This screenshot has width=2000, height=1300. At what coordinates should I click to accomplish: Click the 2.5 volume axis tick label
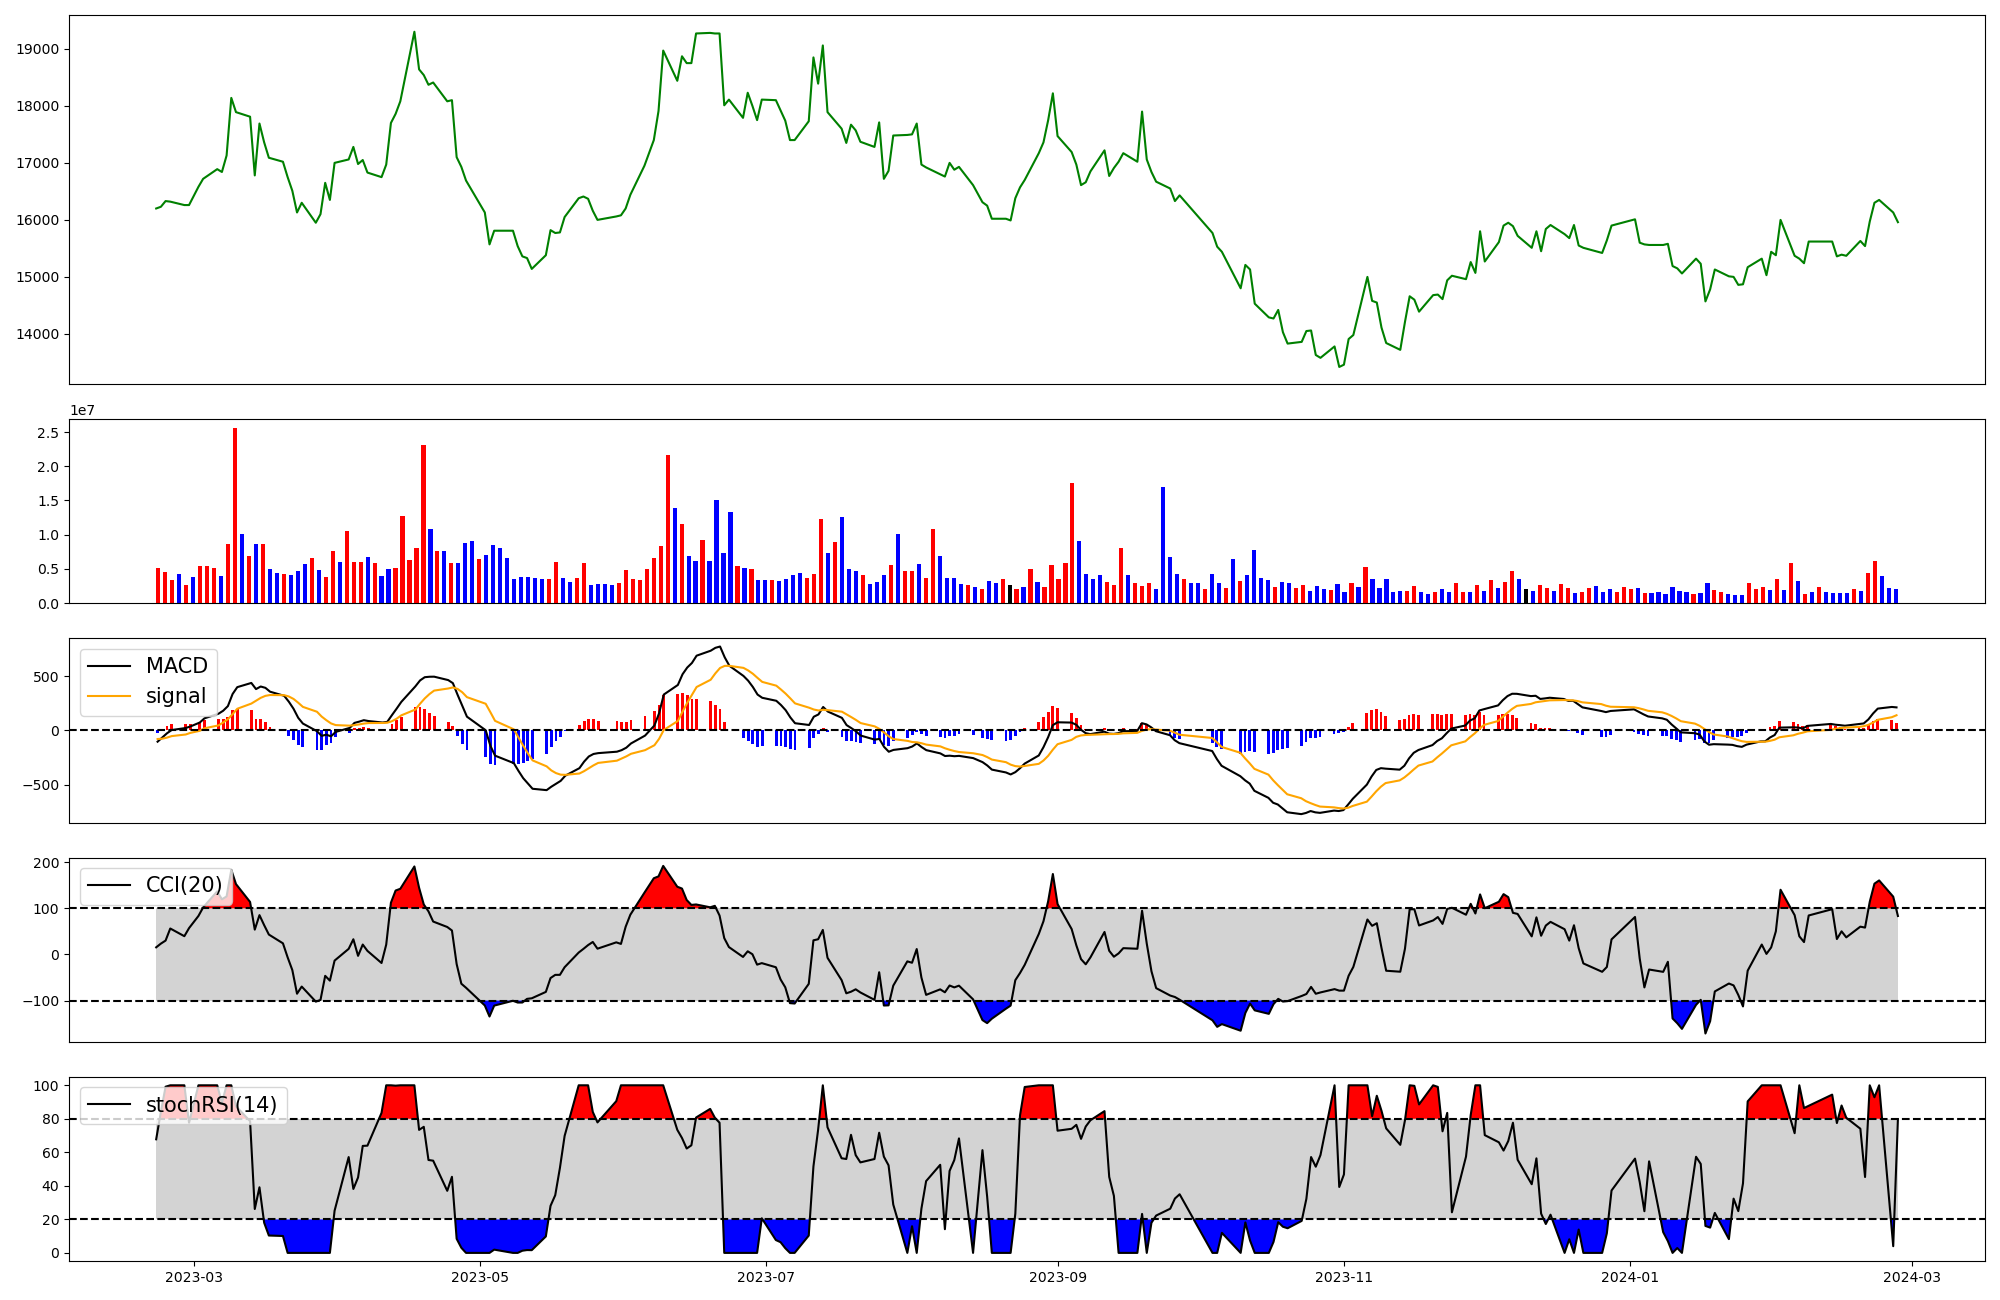(x=48, y=433)
